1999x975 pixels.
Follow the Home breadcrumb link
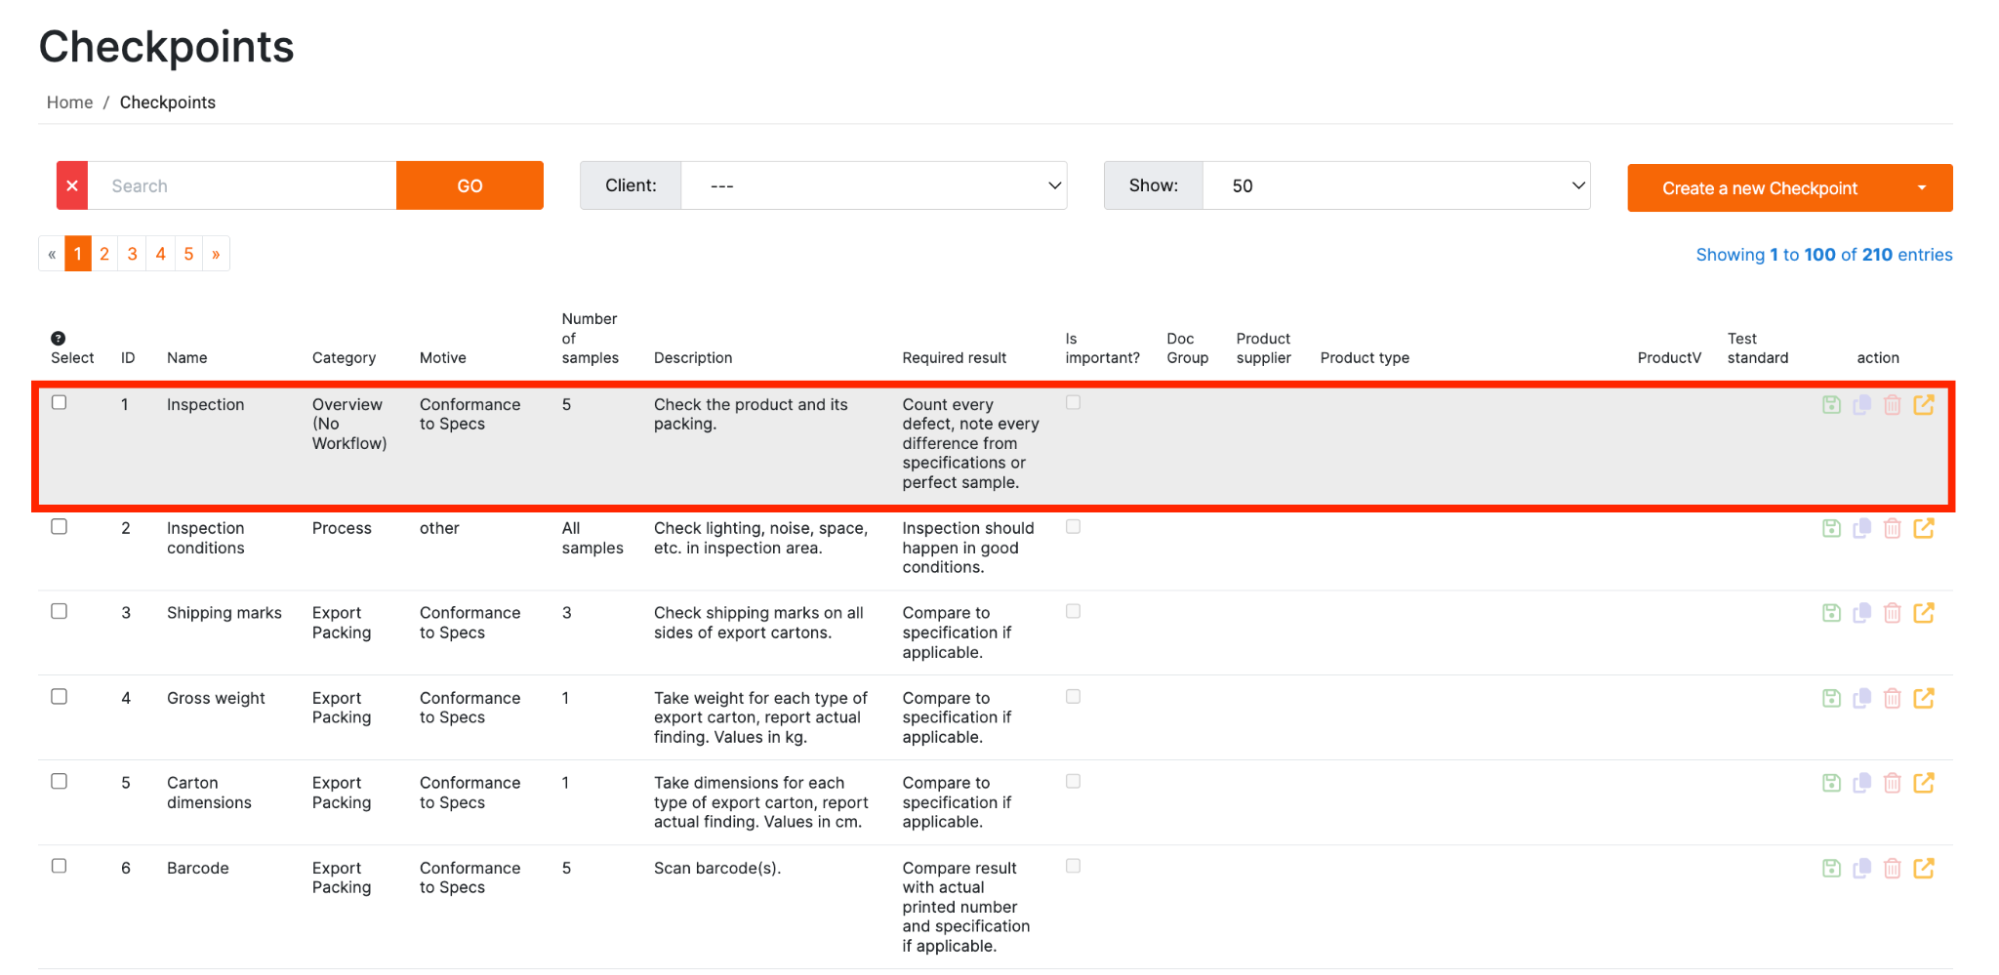coord(70,102)
